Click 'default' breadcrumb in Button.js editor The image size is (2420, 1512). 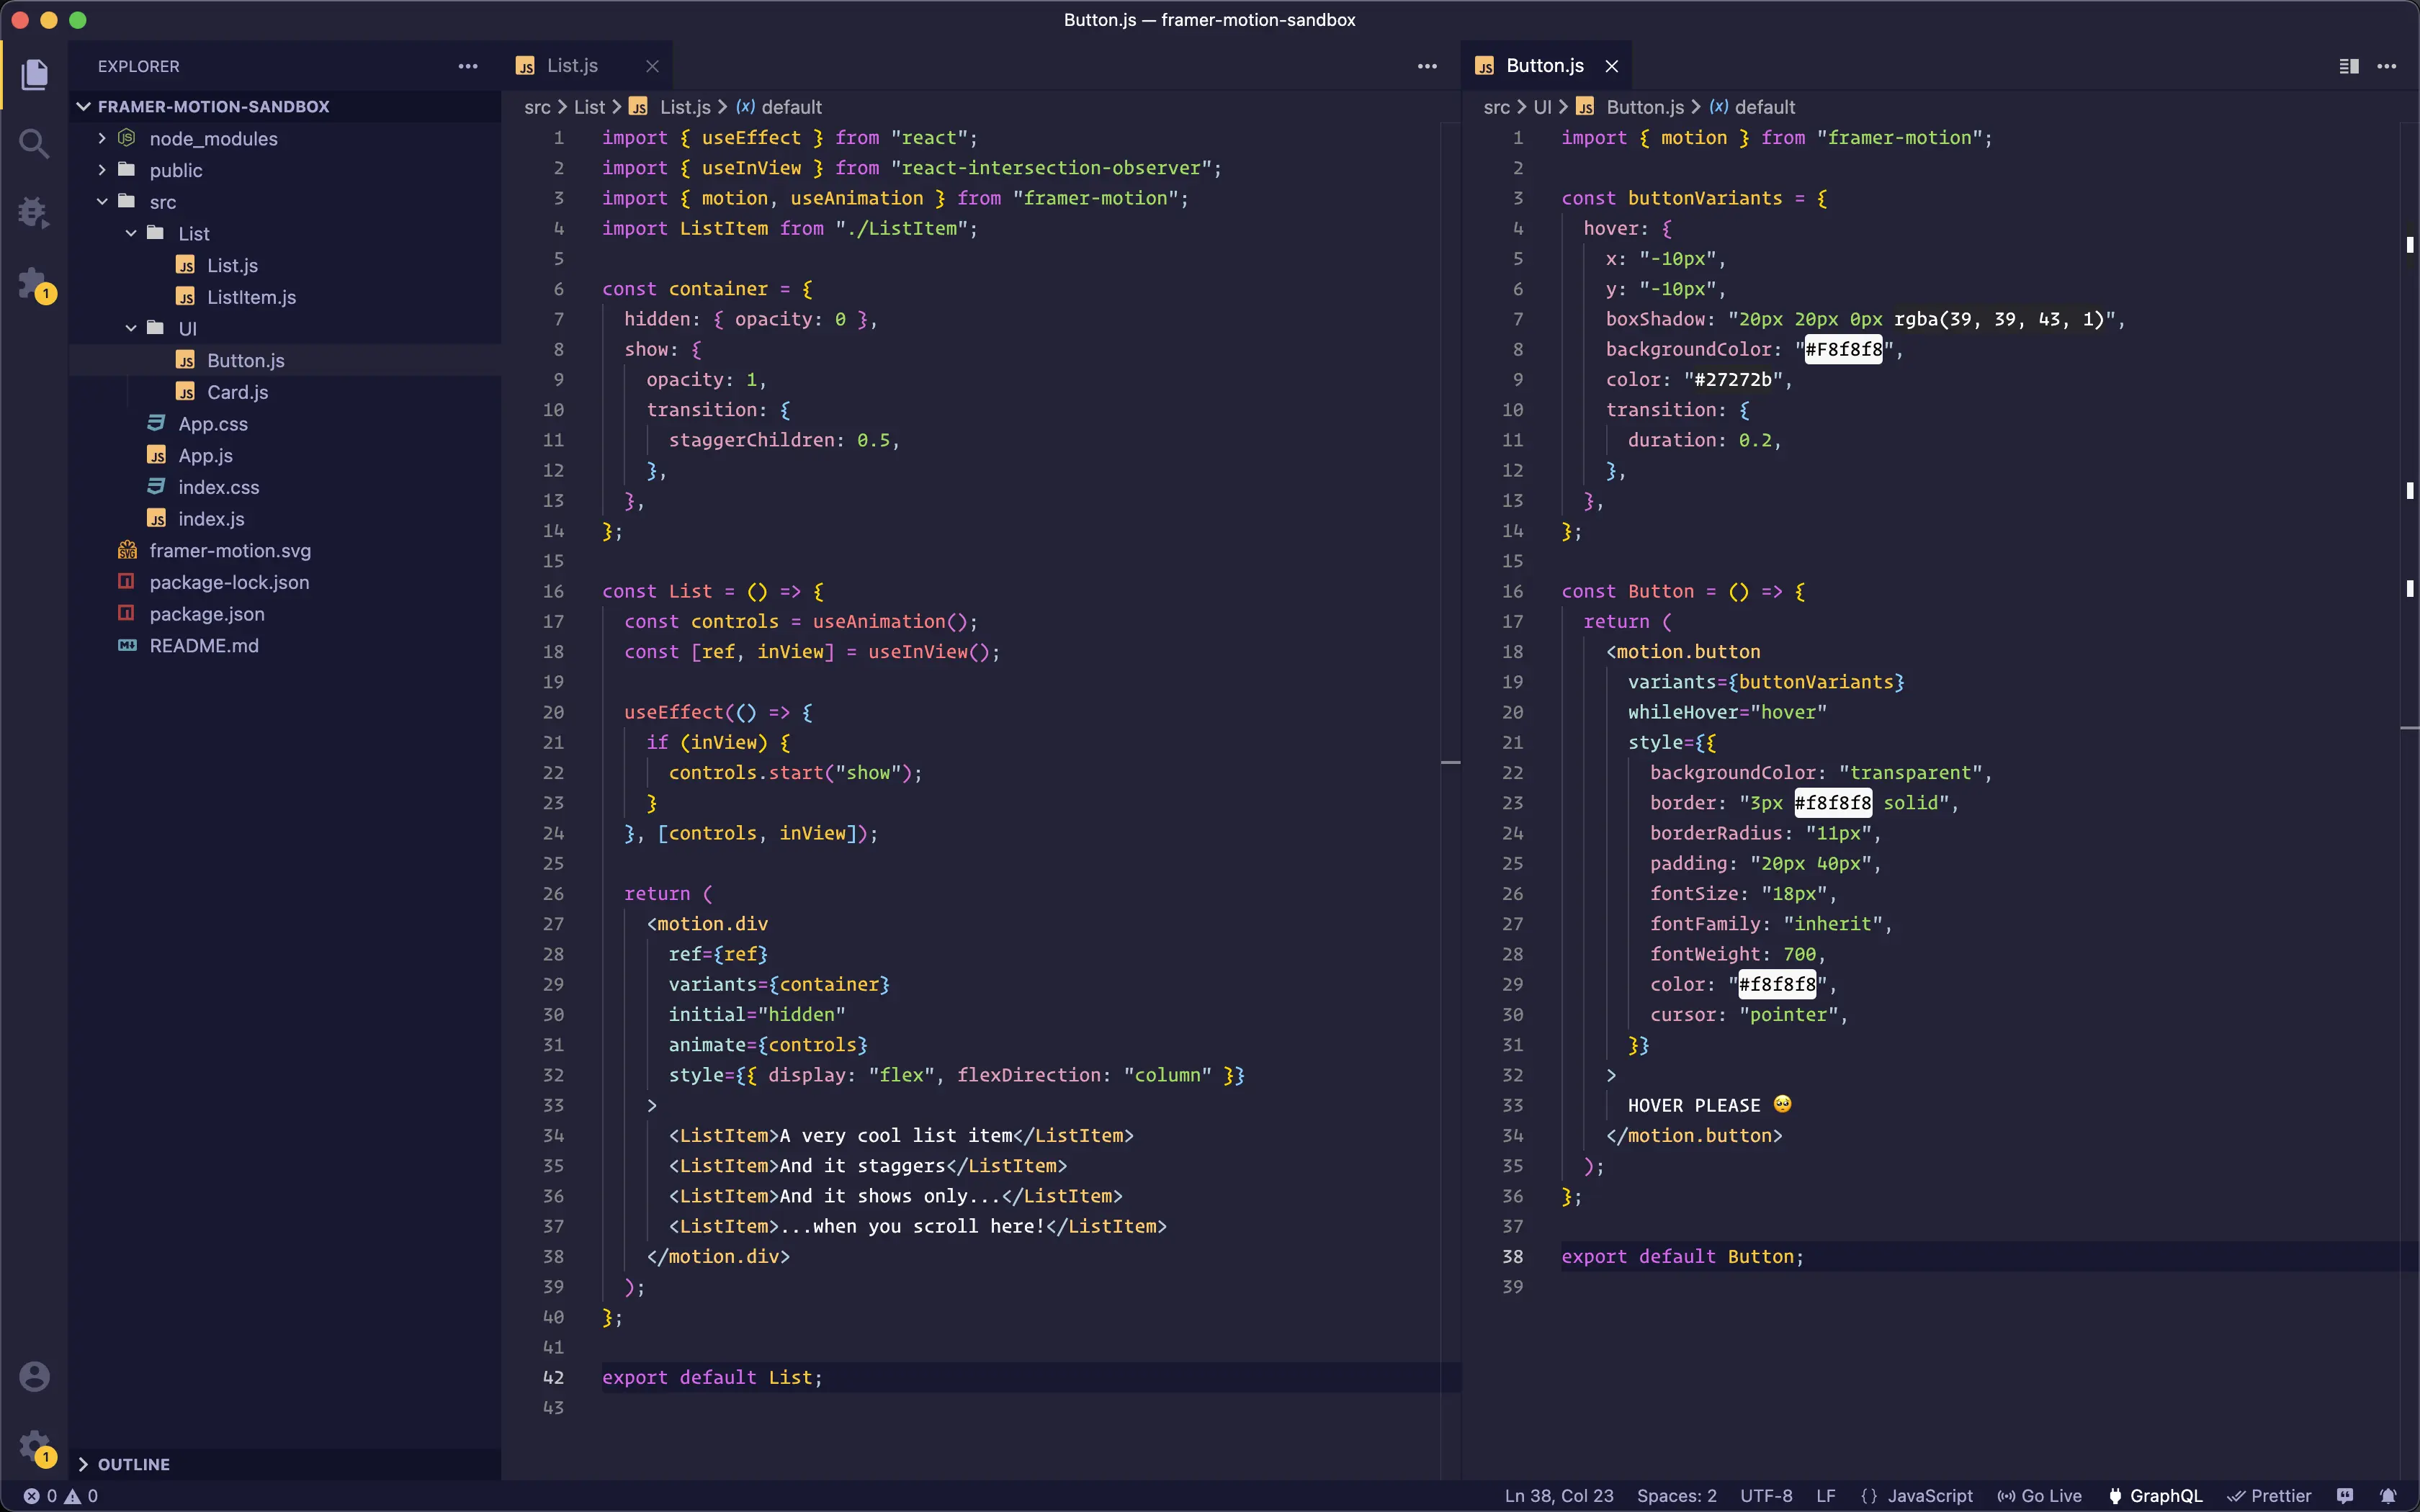[1765, 107]
